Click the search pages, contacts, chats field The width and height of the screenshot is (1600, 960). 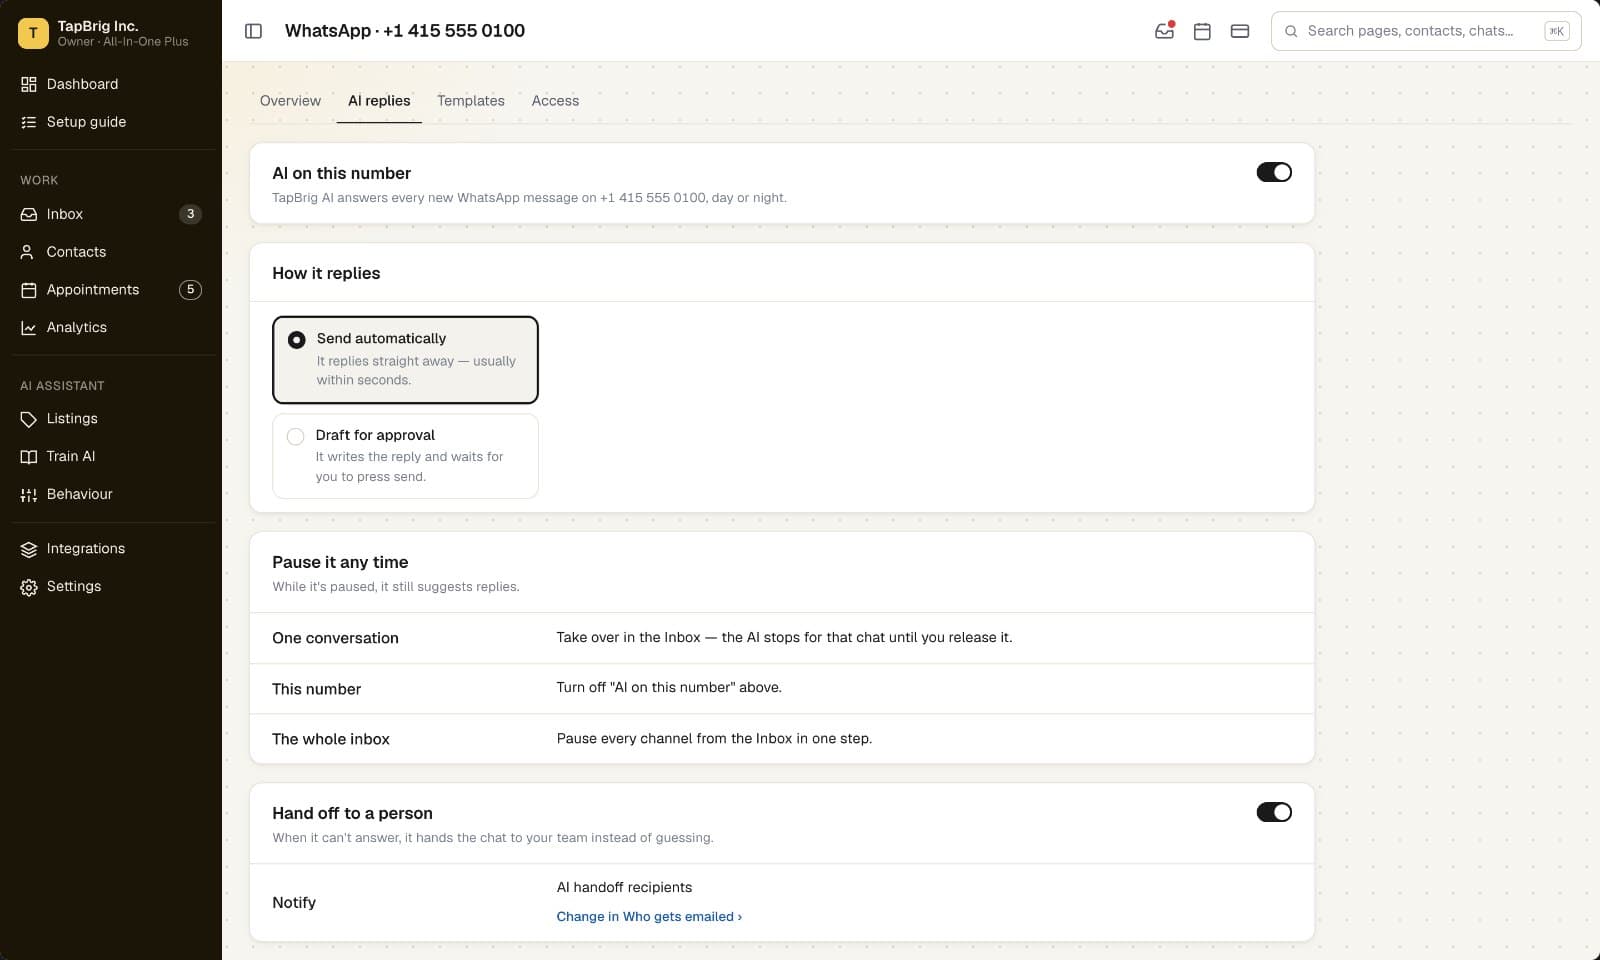pyautogui.click(x=1426, y=31)
